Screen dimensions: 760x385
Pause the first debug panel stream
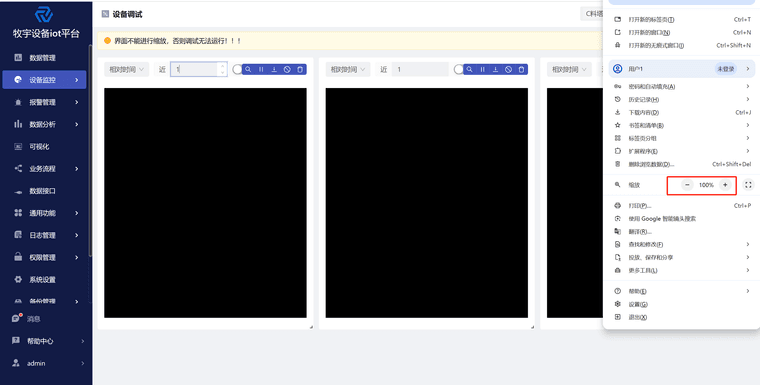(261, 70)
